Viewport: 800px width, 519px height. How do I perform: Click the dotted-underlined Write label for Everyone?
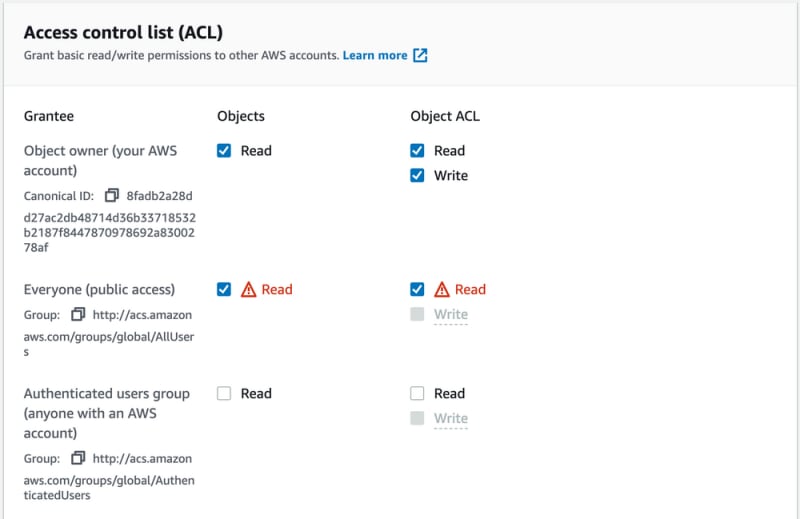pyautogui.click(x=451, y=314)
